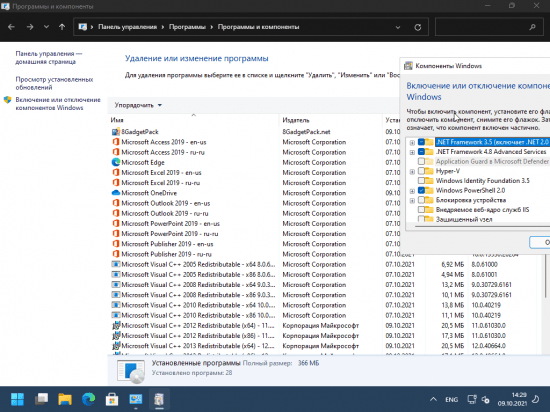Select Microsoft Publisher 2019 - en-us icon
The height and width of the screenshot is (412, 550).
tap(116, 244)
